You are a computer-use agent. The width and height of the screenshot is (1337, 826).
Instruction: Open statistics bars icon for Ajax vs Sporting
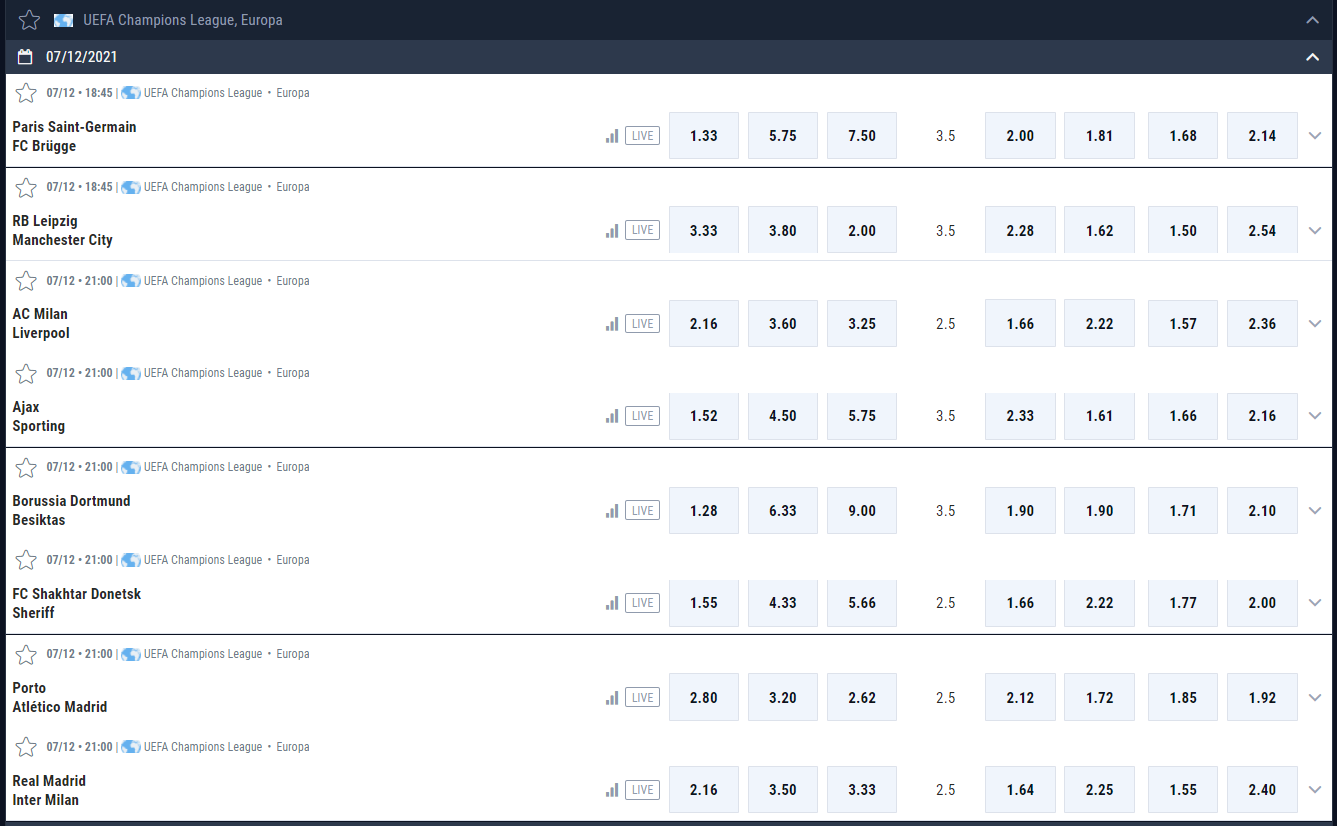coord(612,416)
